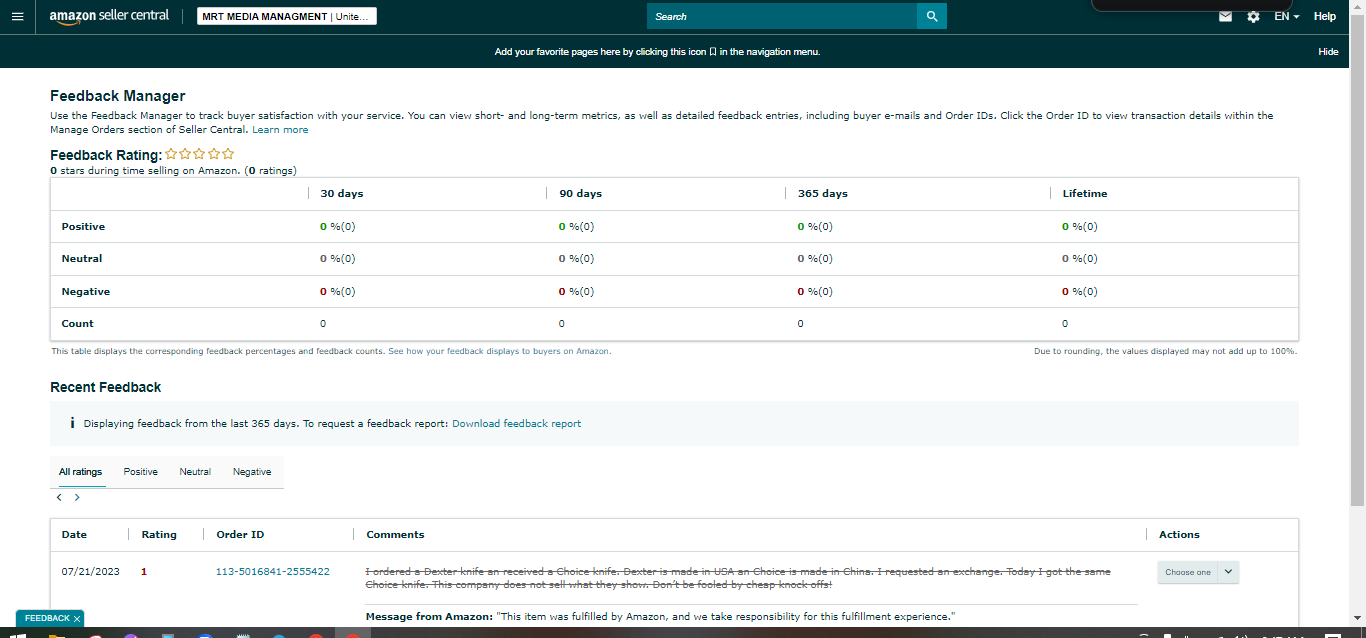Image resolution: width=1366 pixels, height=638 pixels.
Task: Click the Rating column header
Action: (159, 535)
